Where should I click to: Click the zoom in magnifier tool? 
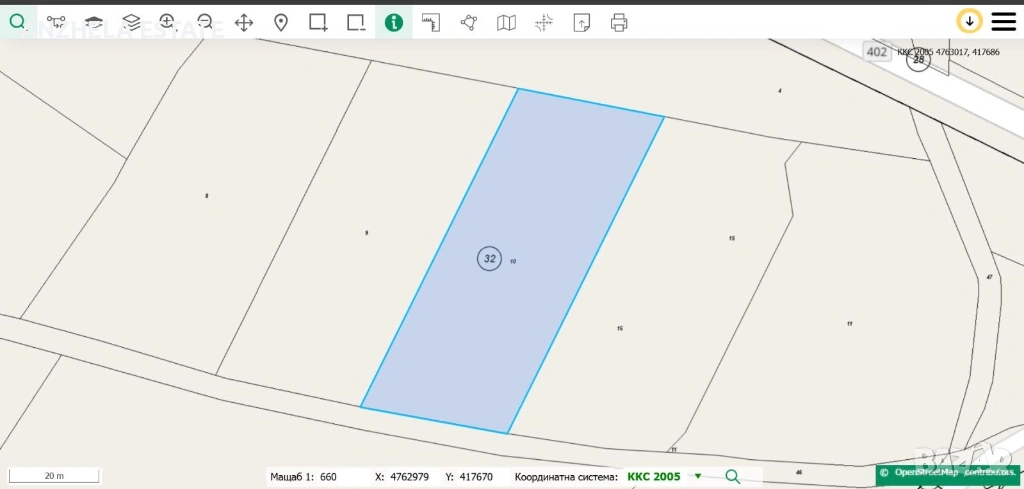167,22
